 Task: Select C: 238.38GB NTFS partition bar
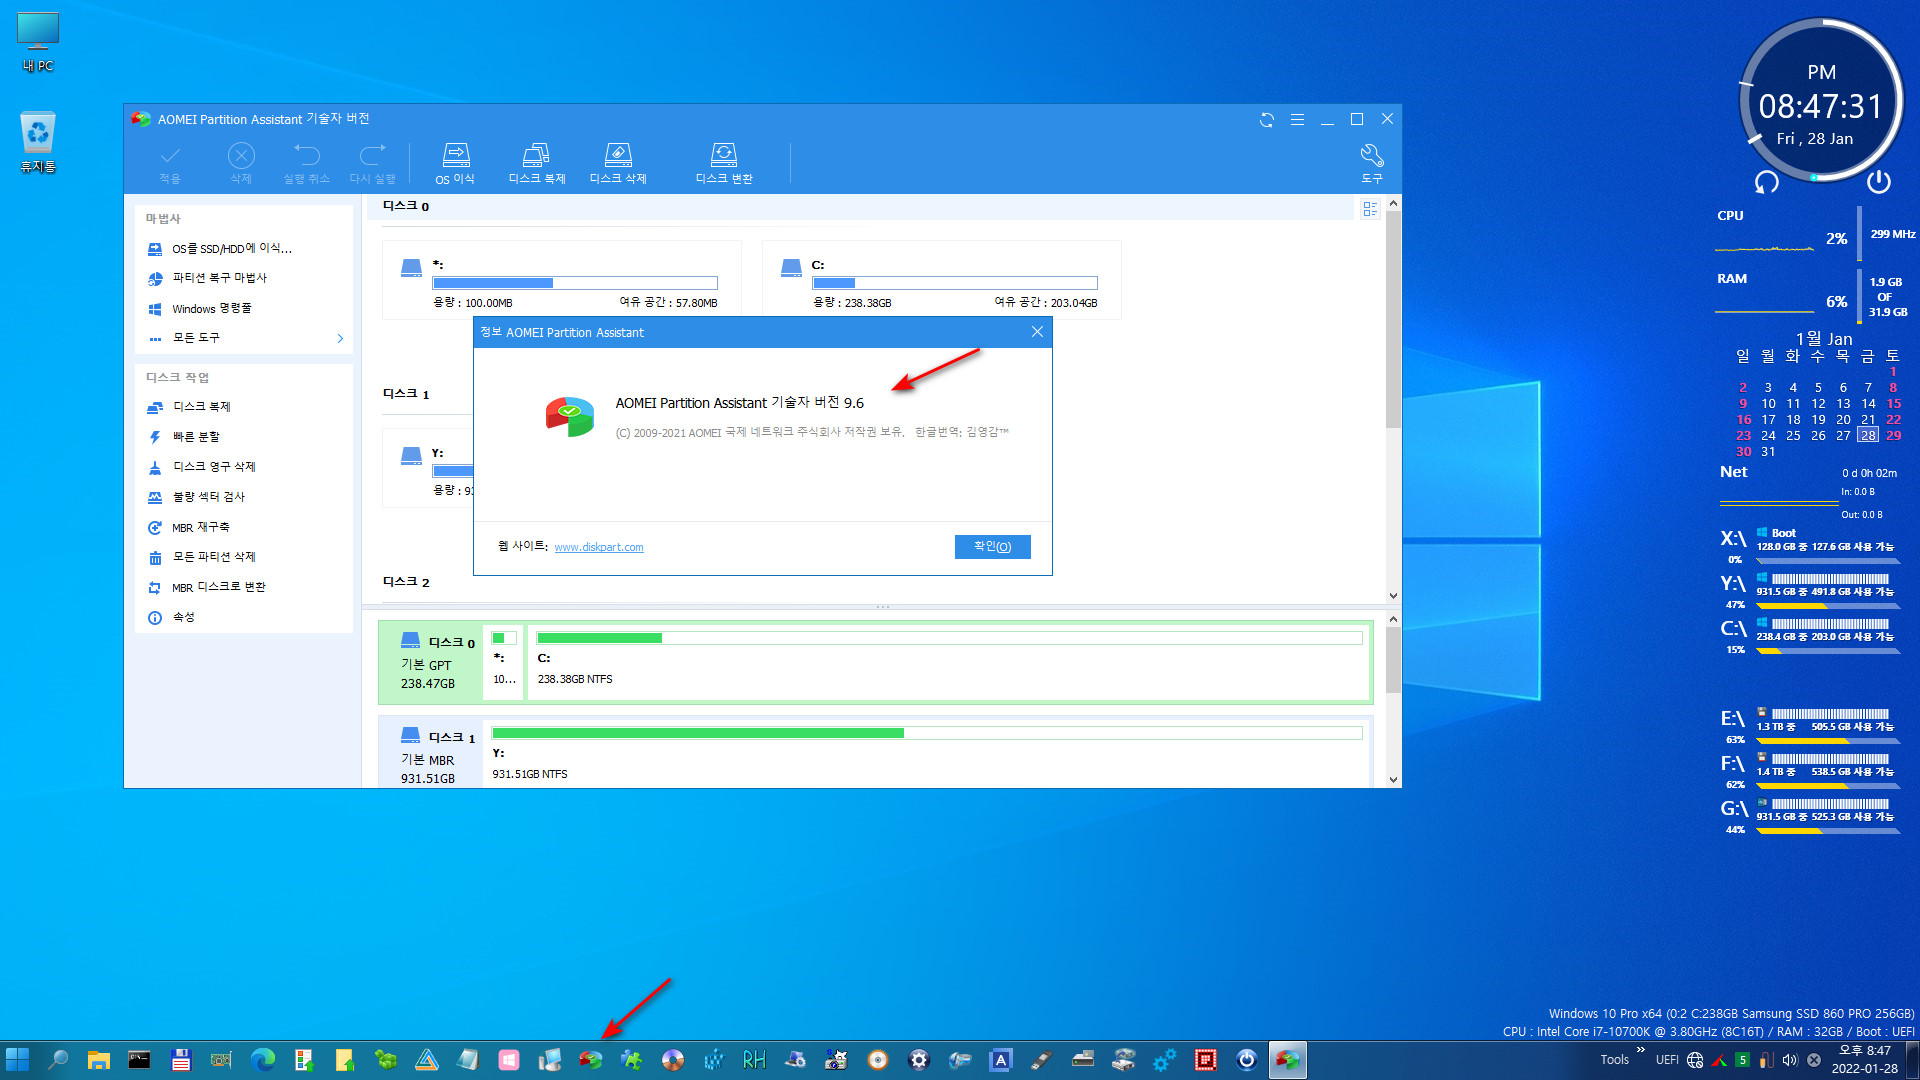(x=949, y=662)
